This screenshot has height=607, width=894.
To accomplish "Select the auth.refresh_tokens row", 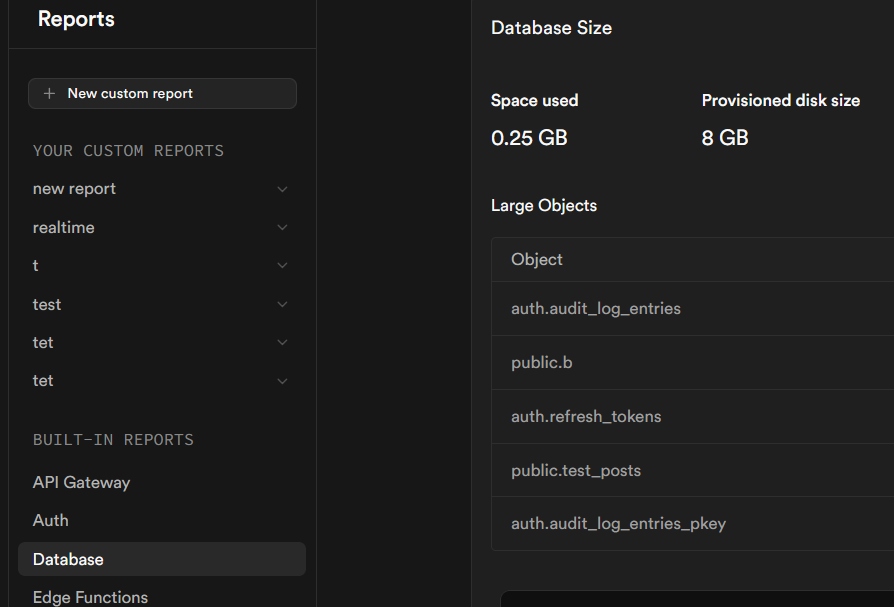I will 586,417.
